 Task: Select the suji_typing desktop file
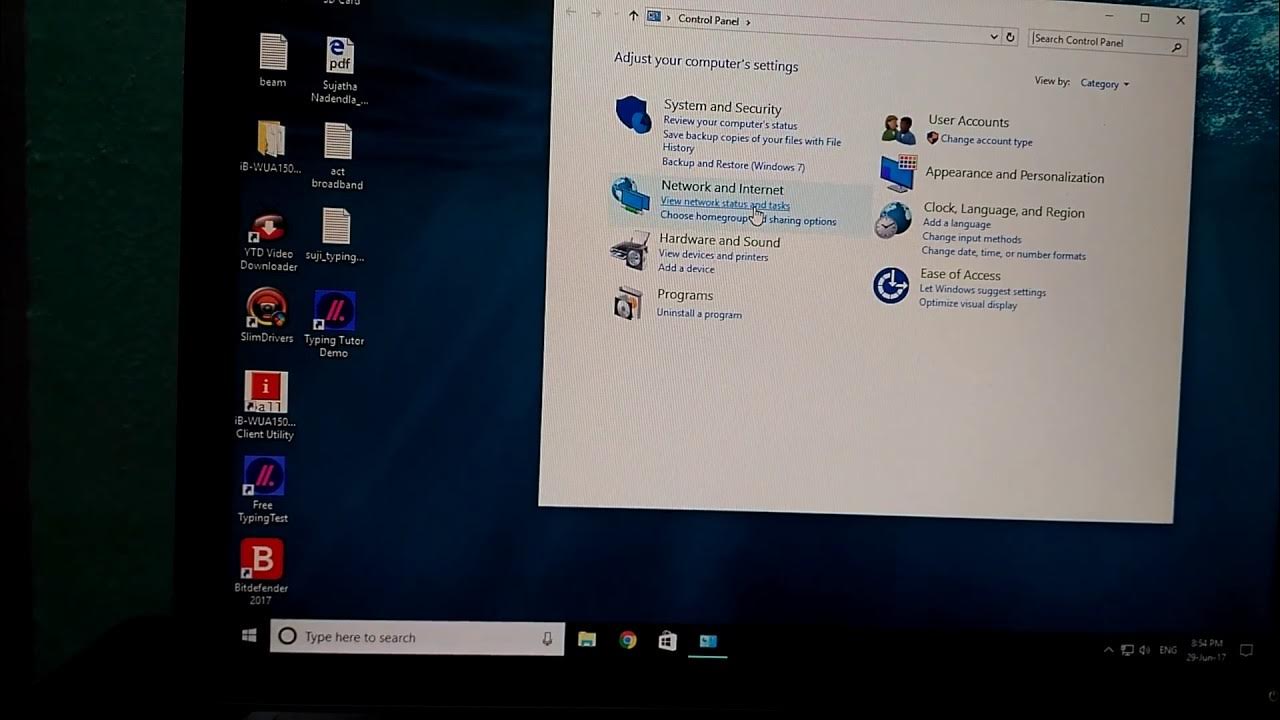(335, 235)
